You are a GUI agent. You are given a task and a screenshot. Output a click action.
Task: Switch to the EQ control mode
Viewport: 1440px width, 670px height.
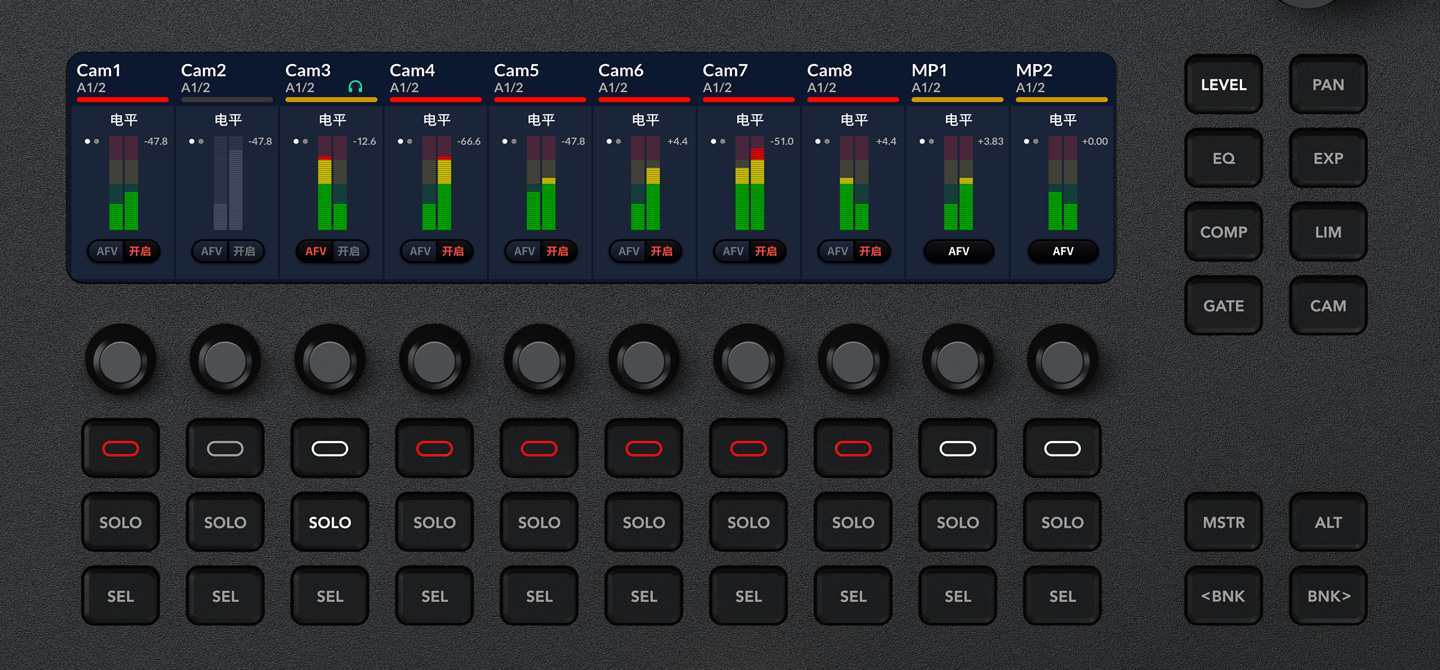coord(1223,158)
